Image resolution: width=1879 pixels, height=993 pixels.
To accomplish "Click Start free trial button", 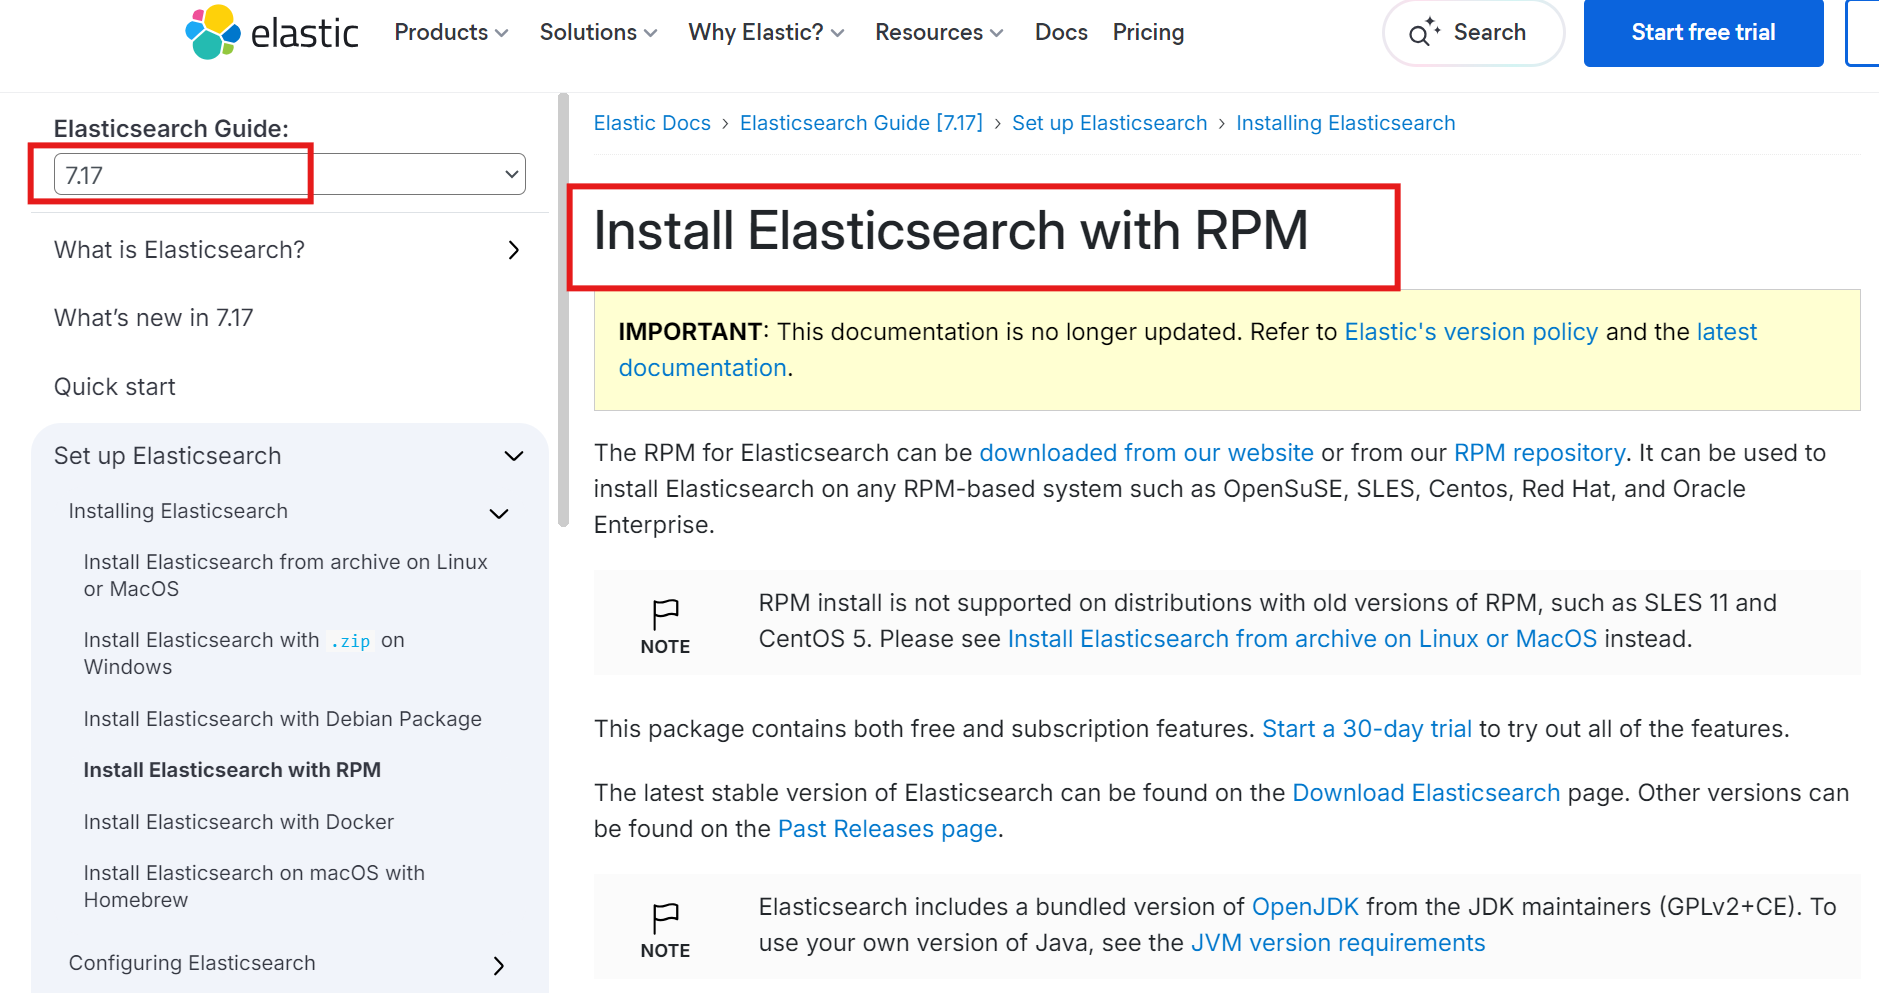I will tap(1703, 33).
